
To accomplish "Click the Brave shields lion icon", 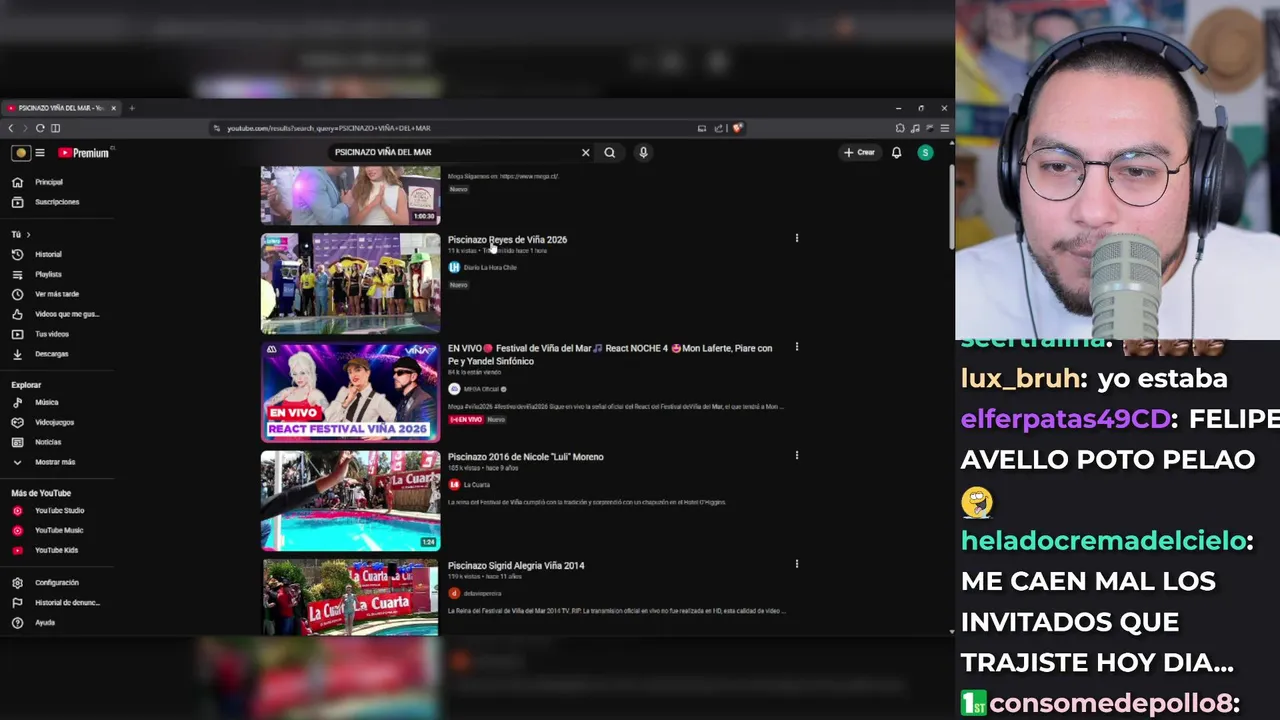I will [x=737, y=128].
